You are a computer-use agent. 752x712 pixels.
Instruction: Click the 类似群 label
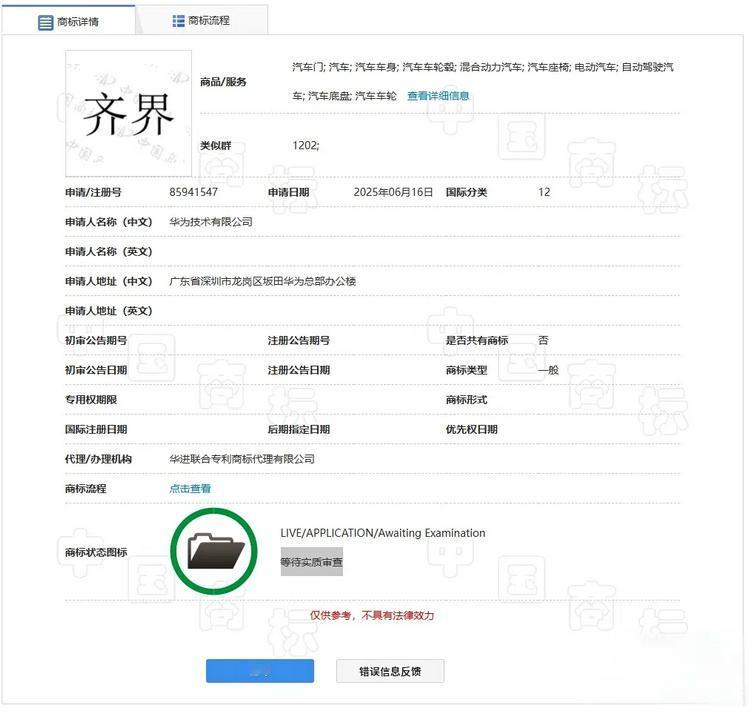pyautogui.click(x=216, y=145)
